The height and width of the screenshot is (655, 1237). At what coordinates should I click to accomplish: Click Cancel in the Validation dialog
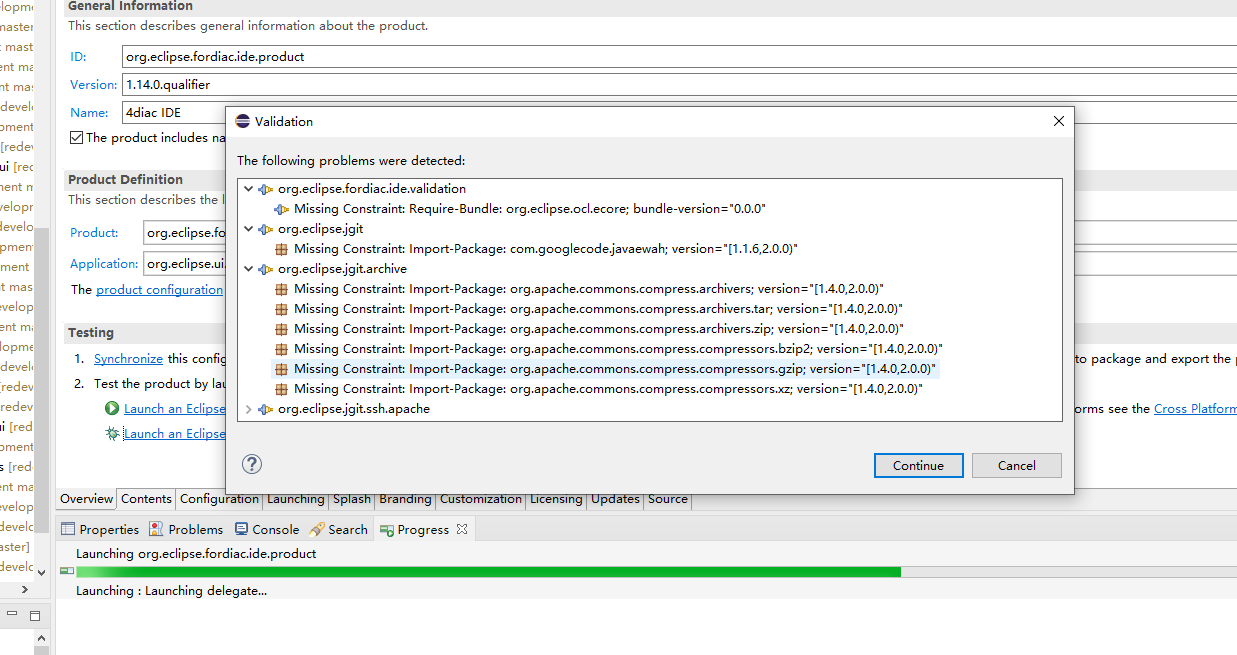click(1017, 465)
